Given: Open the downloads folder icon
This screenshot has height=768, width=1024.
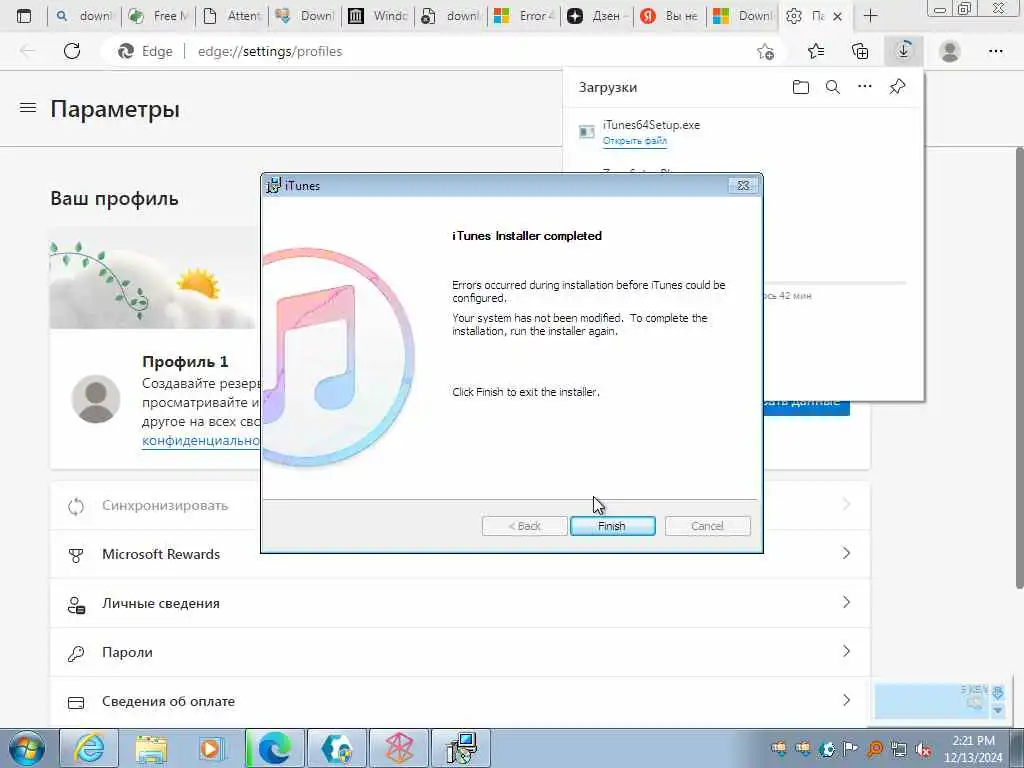Looking at the screenshot, I should pos(801,87).
